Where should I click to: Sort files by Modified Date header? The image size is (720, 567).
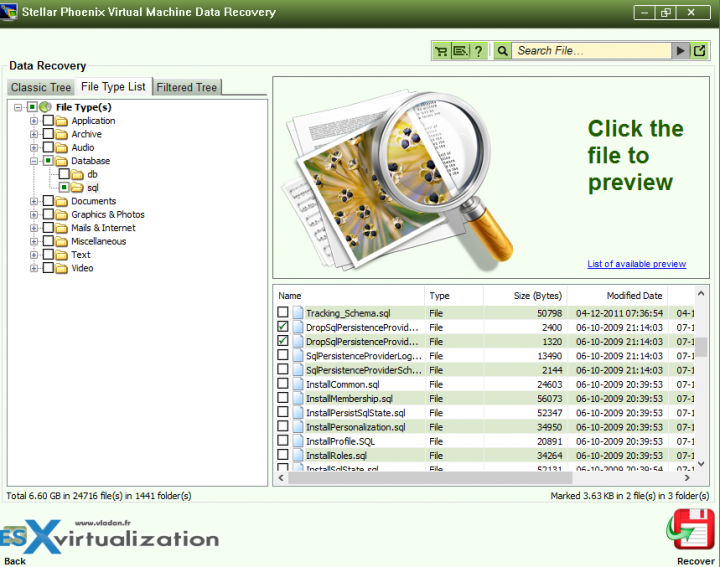click(x=618, y=296)
